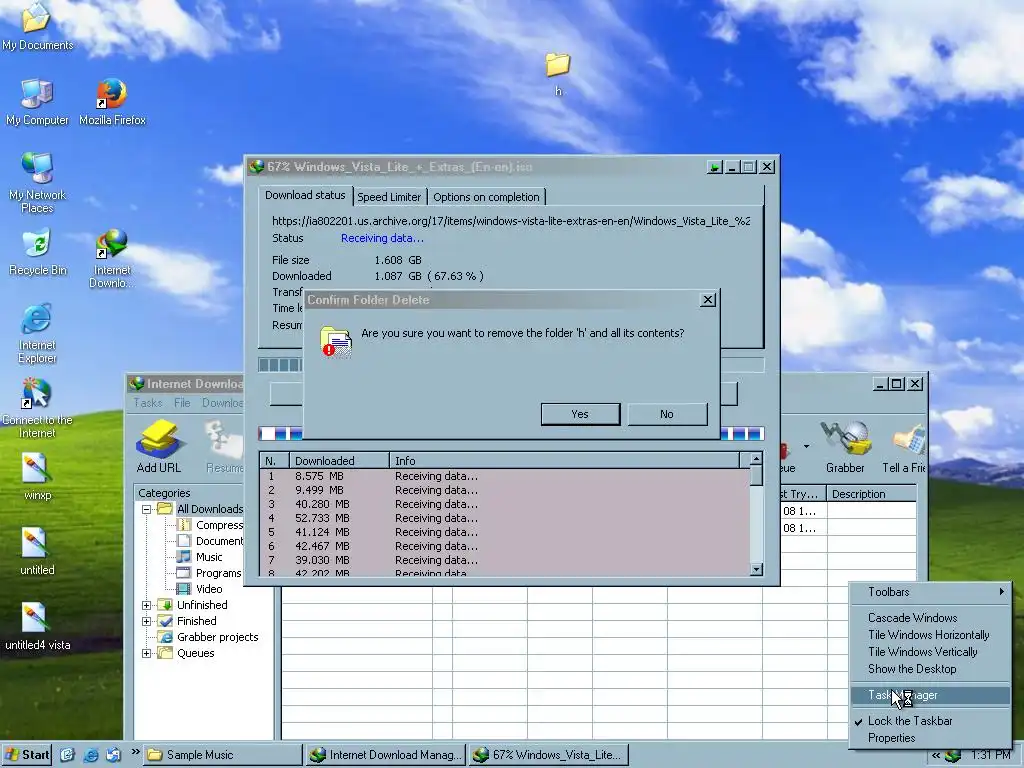Click the download progress bar
The width and height of the screenshot is (1024, 768).
tap(511, 364)
